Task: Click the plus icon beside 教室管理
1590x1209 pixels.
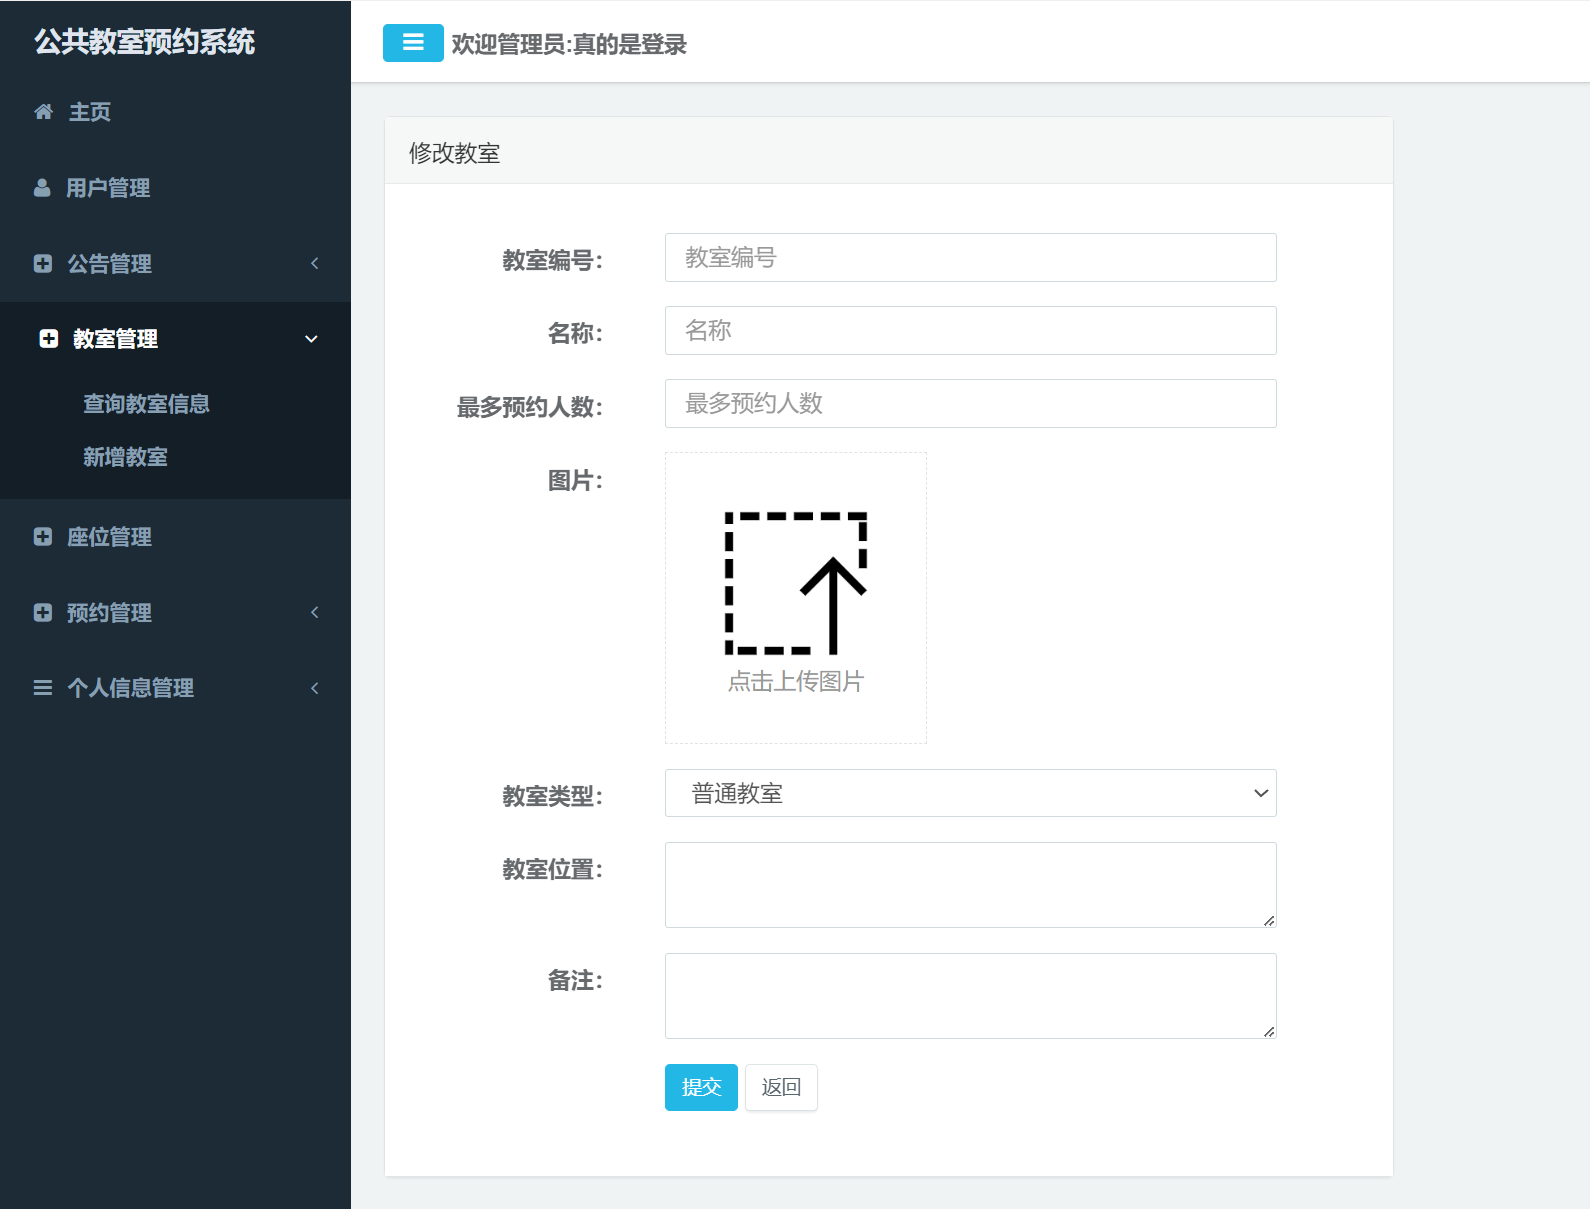Action: [x=49, y=339]
